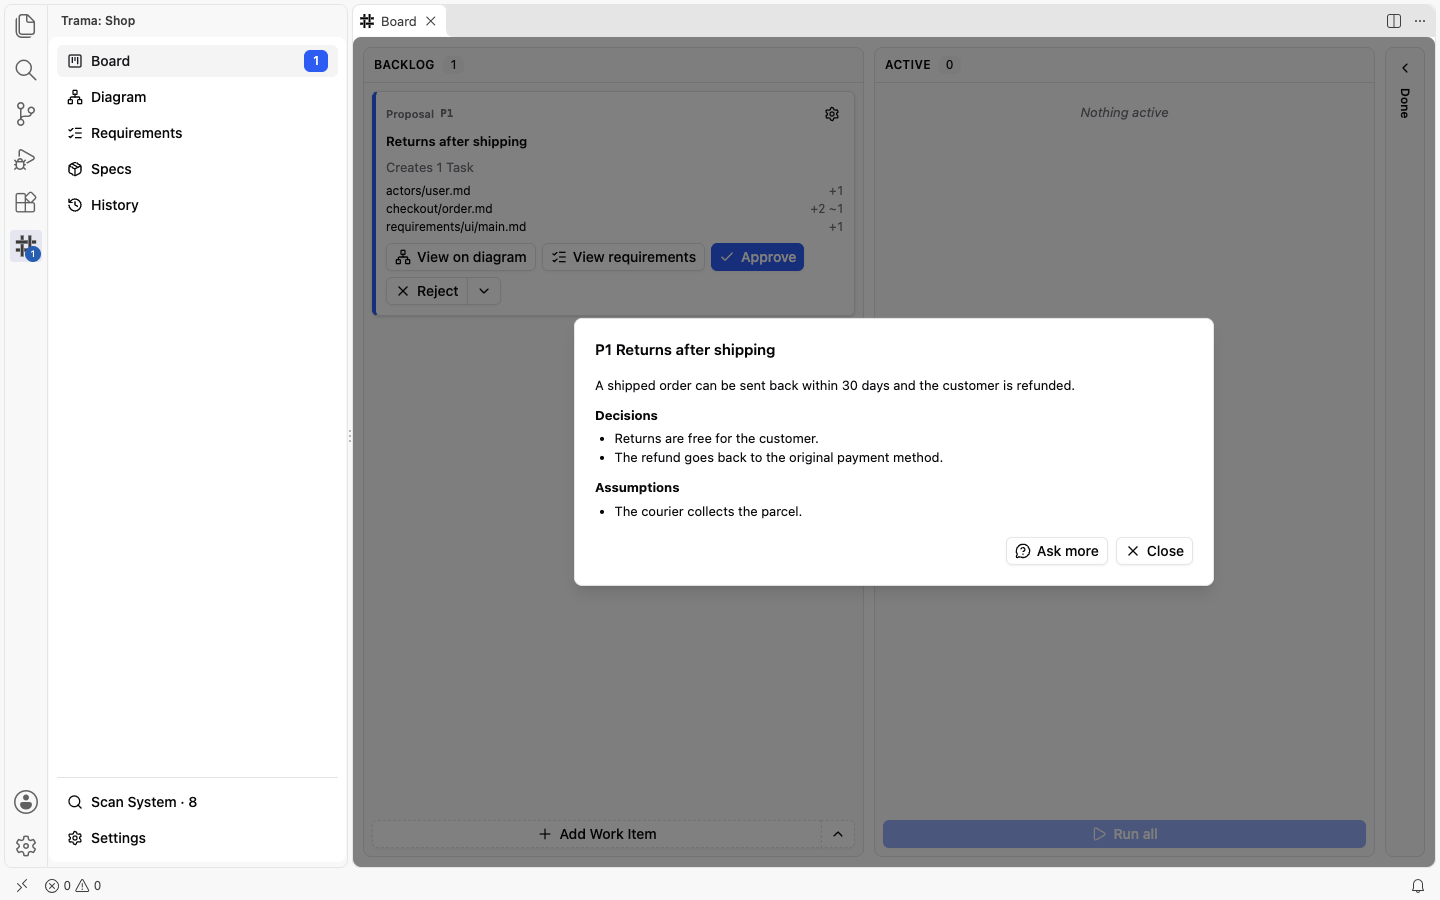
Task: Open the Explorer files icon
Action: click(x=26, y=26)
